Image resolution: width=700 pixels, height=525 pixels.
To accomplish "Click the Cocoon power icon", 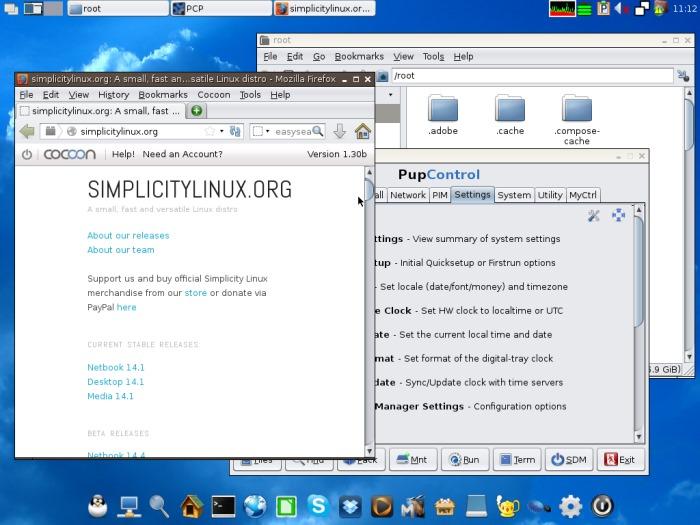I will [x=27, y=154].
